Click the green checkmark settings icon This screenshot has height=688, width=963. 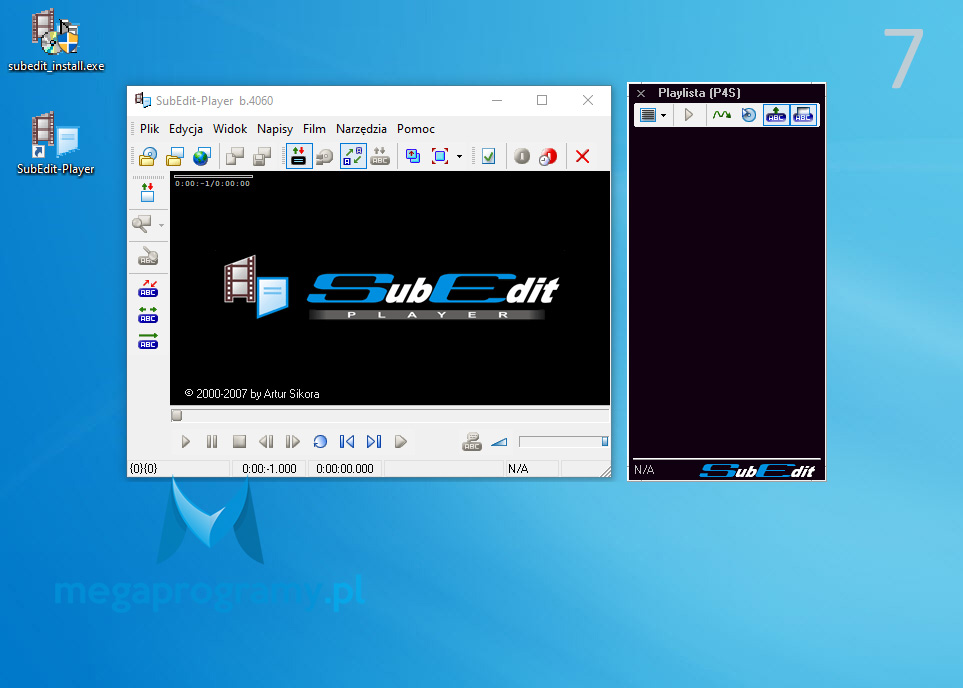pos(489,157)
